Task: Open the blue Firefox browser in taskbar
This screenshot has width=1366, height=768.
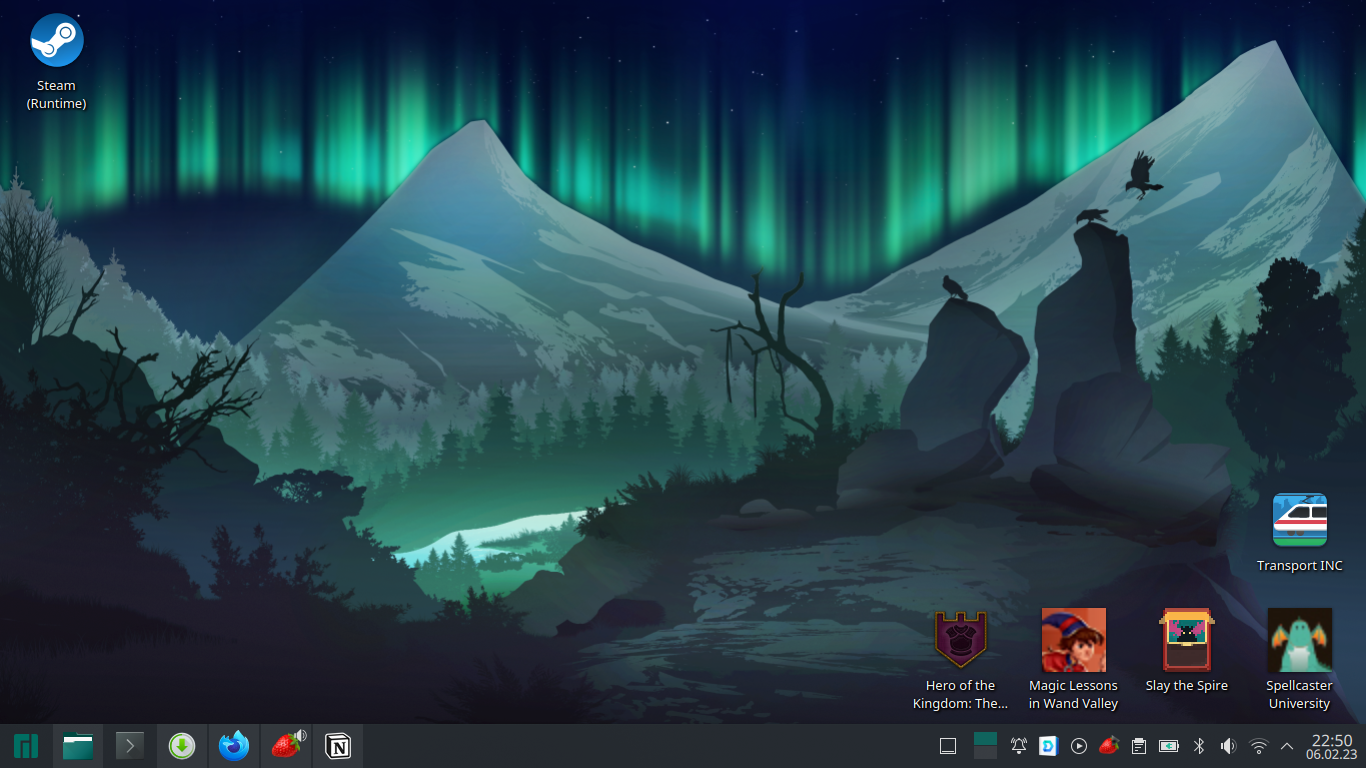Action: [x=233, y=746]
